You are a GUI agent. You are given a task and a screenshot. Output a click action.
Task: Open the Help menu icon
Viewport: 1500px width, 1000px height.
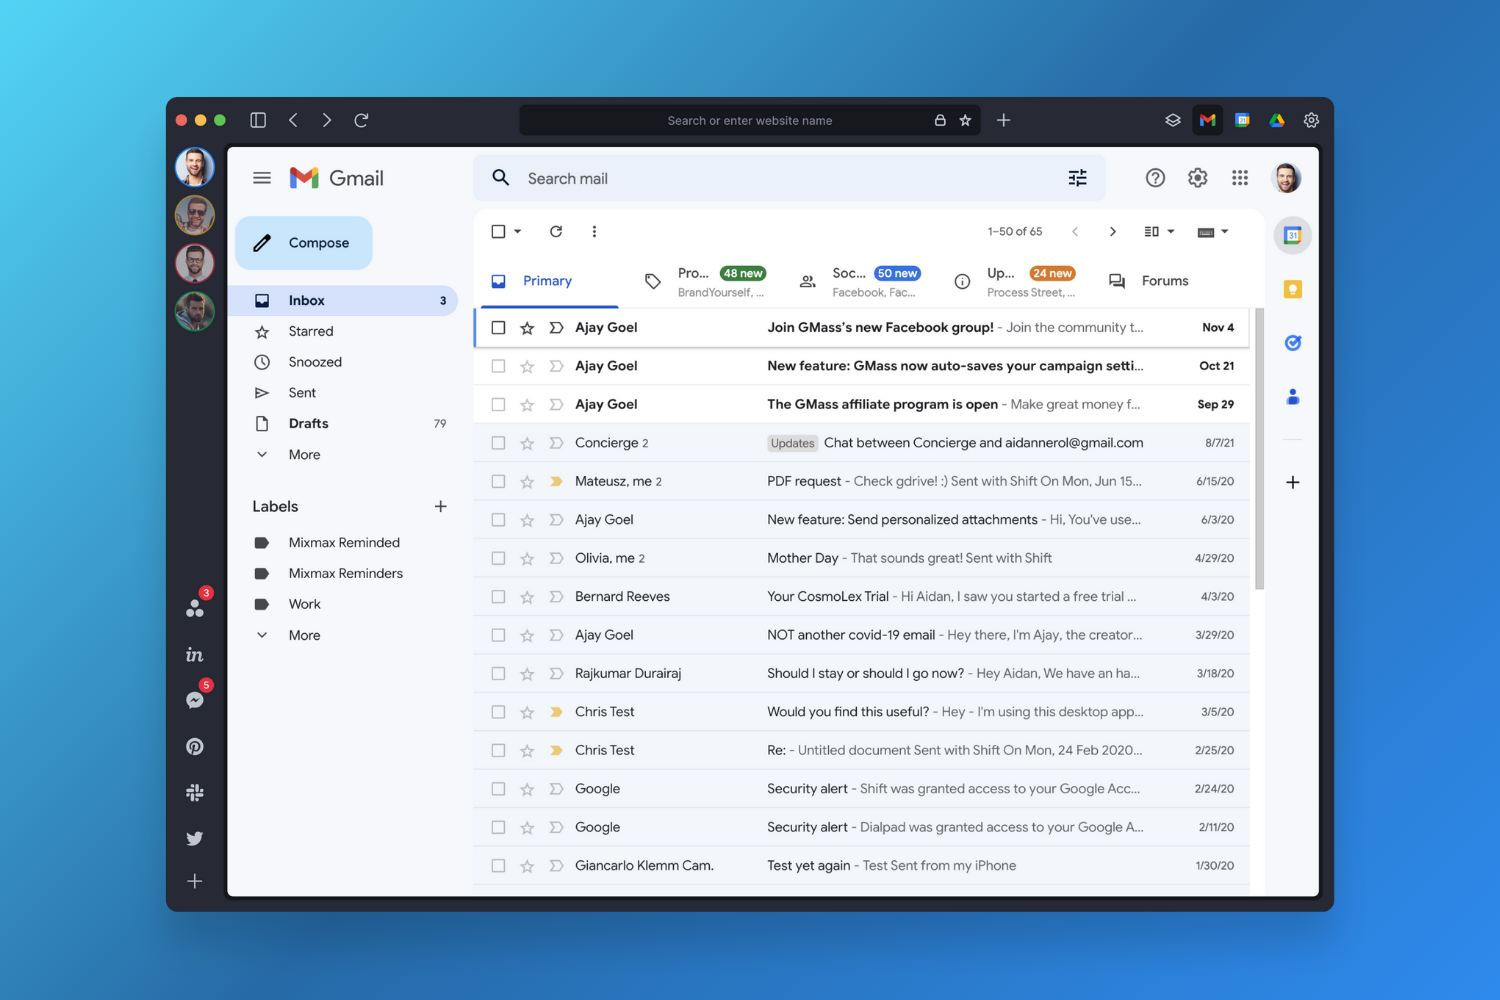[x=1155, y=177]
